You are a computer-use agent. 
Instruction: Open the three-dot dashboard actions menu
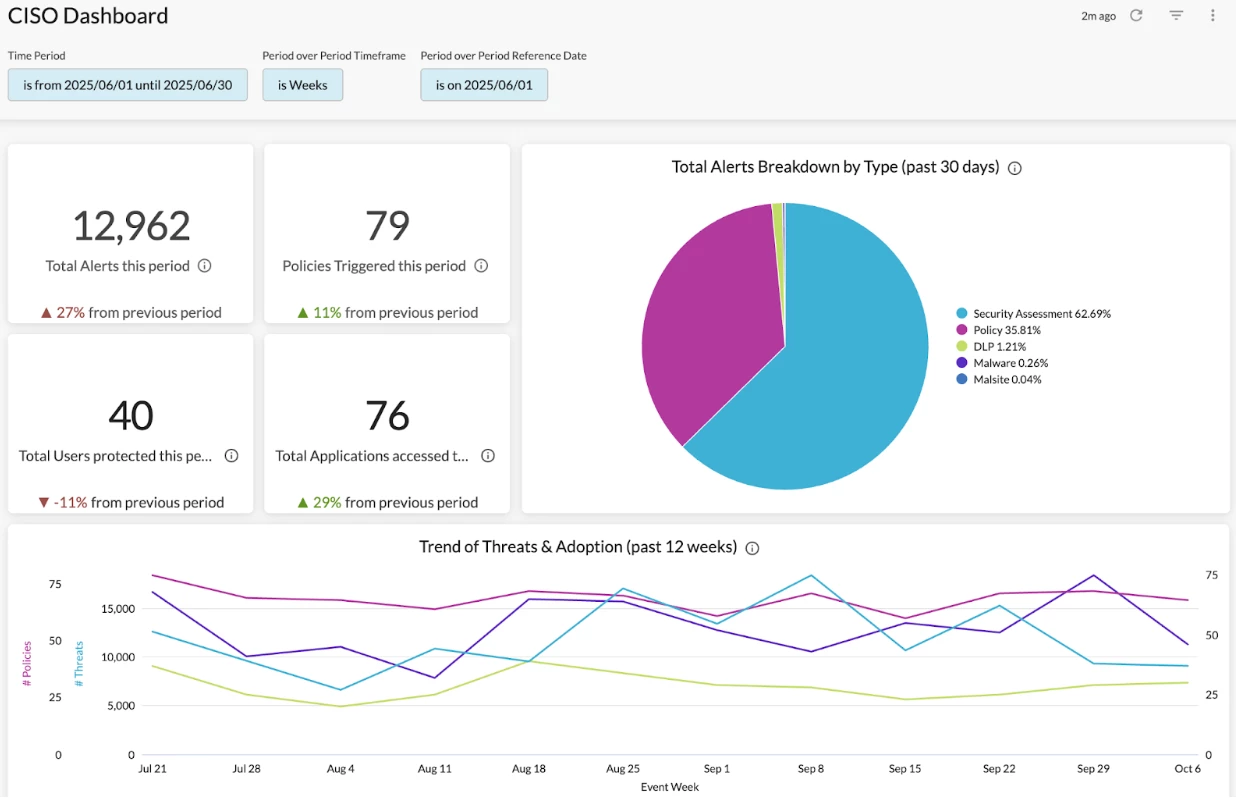point(1213,16)
